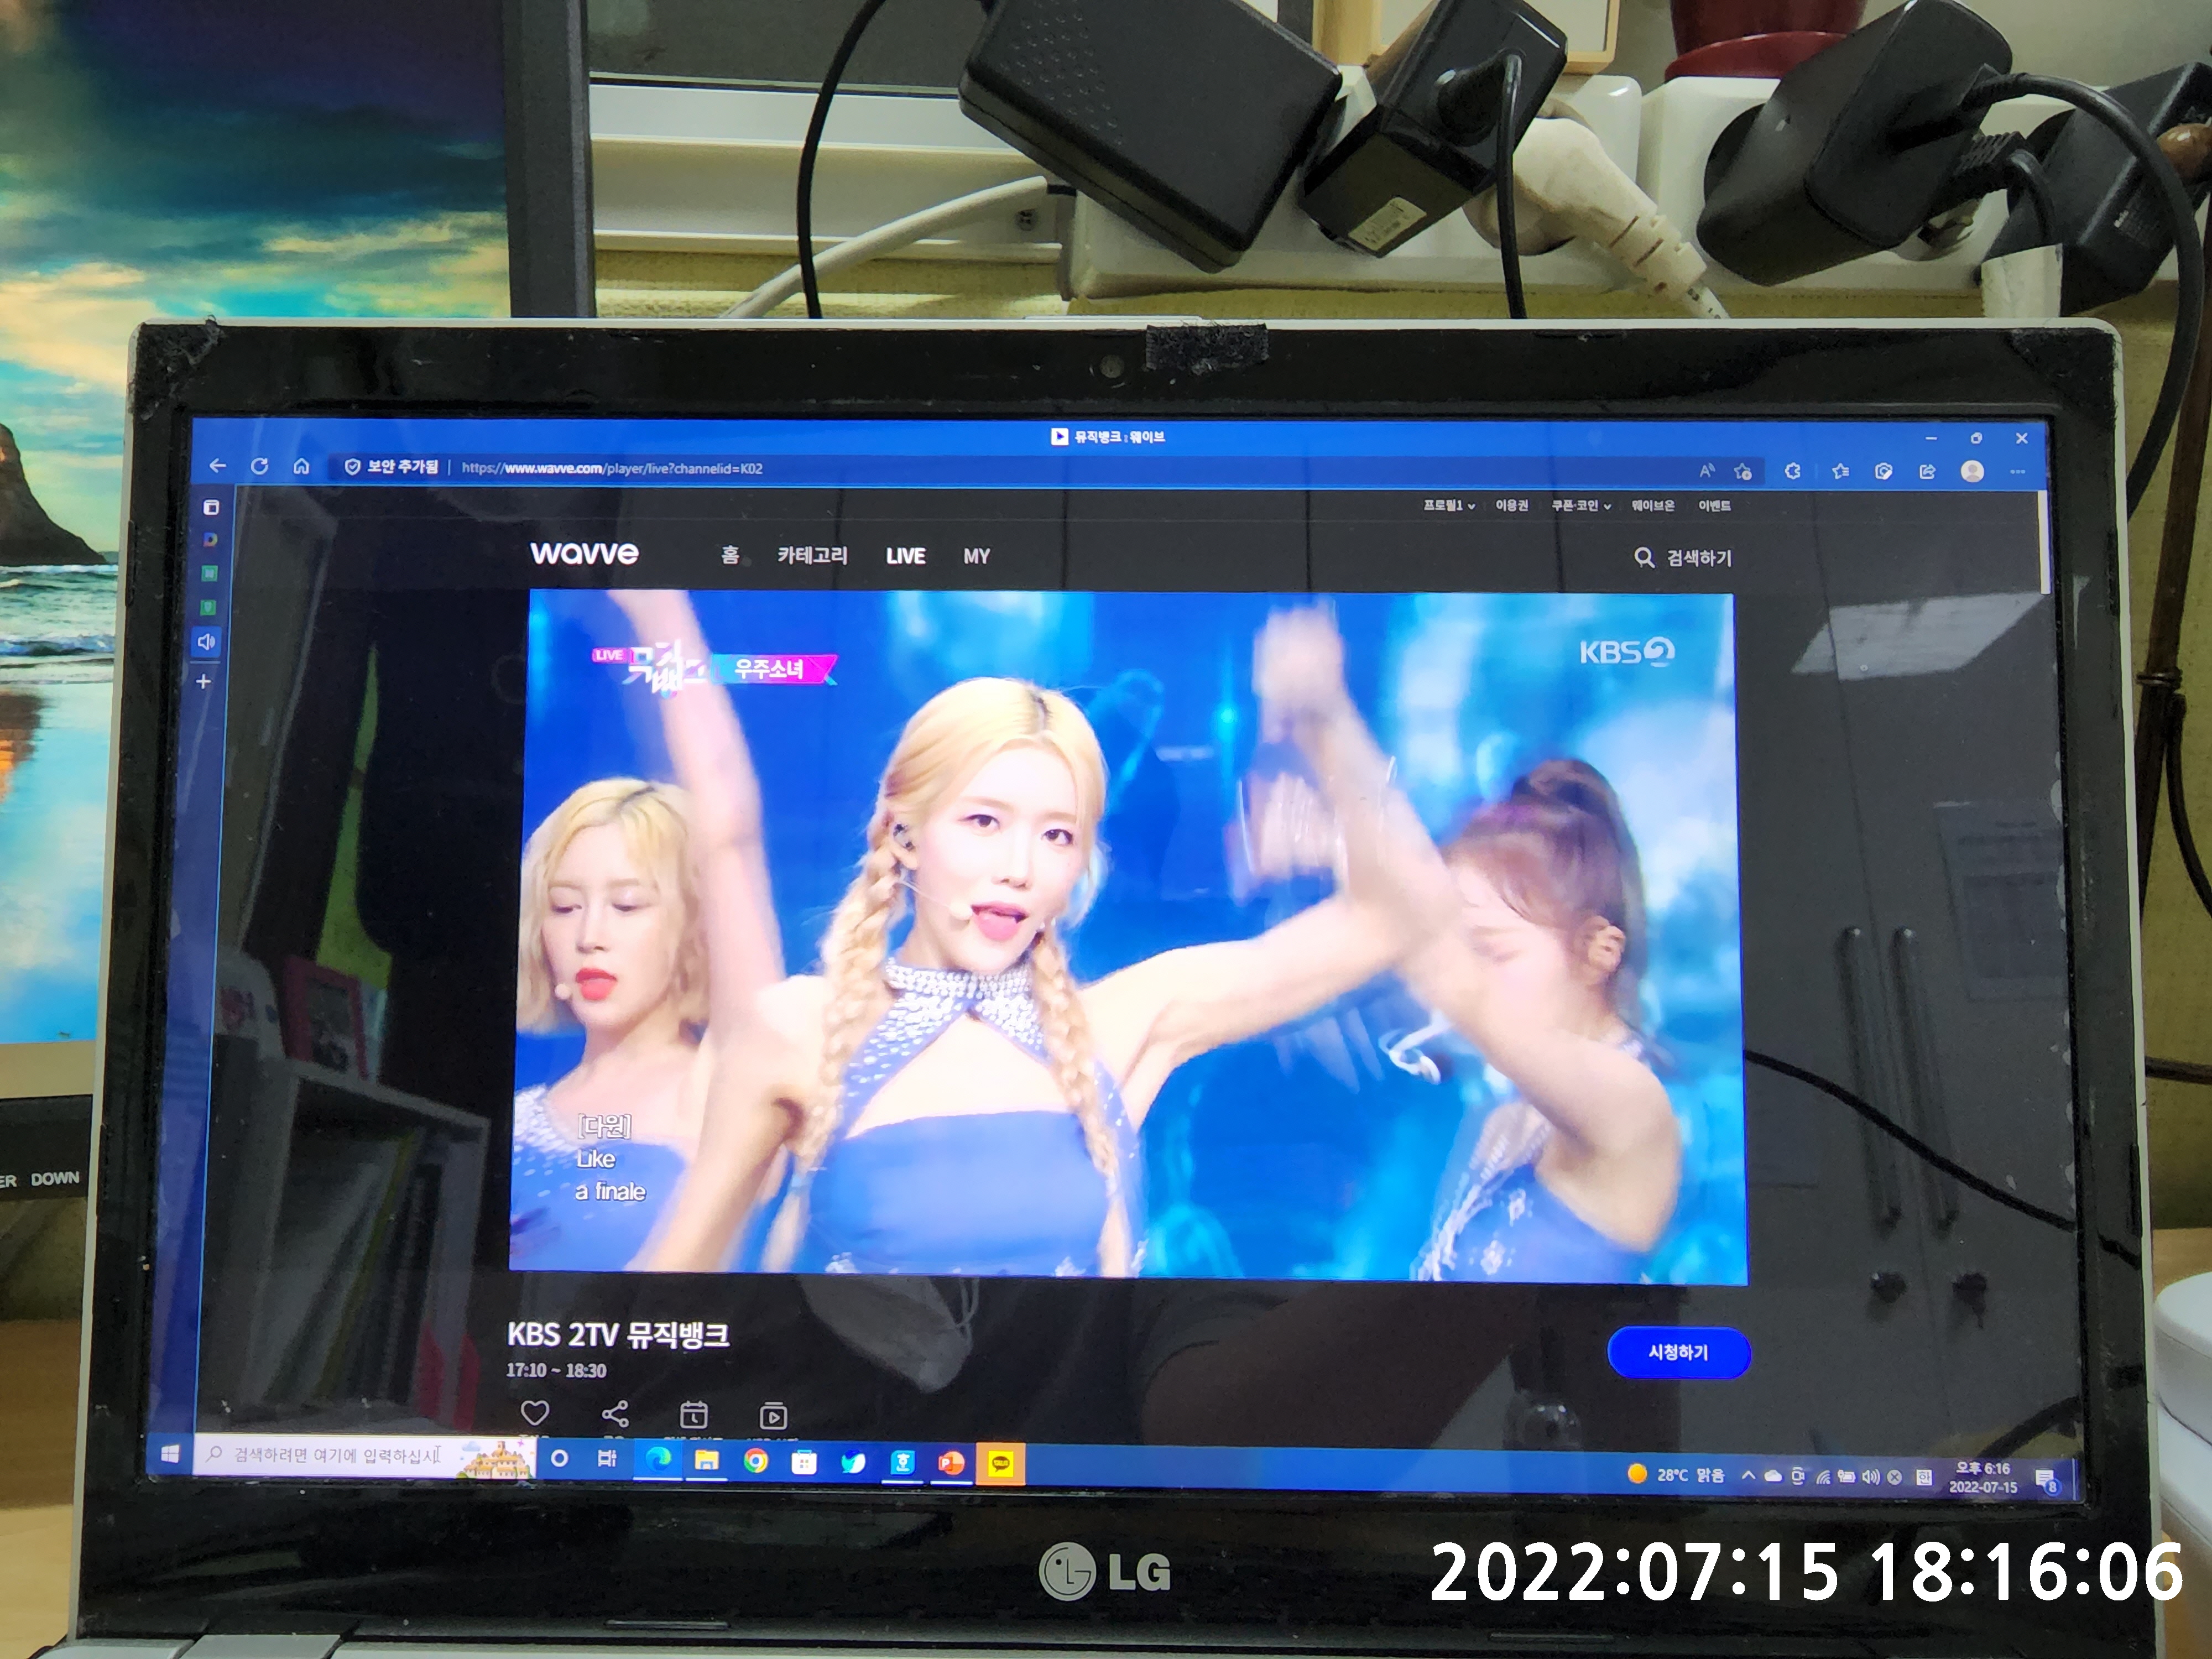Open the browser settings three-dot menu

2017,472
